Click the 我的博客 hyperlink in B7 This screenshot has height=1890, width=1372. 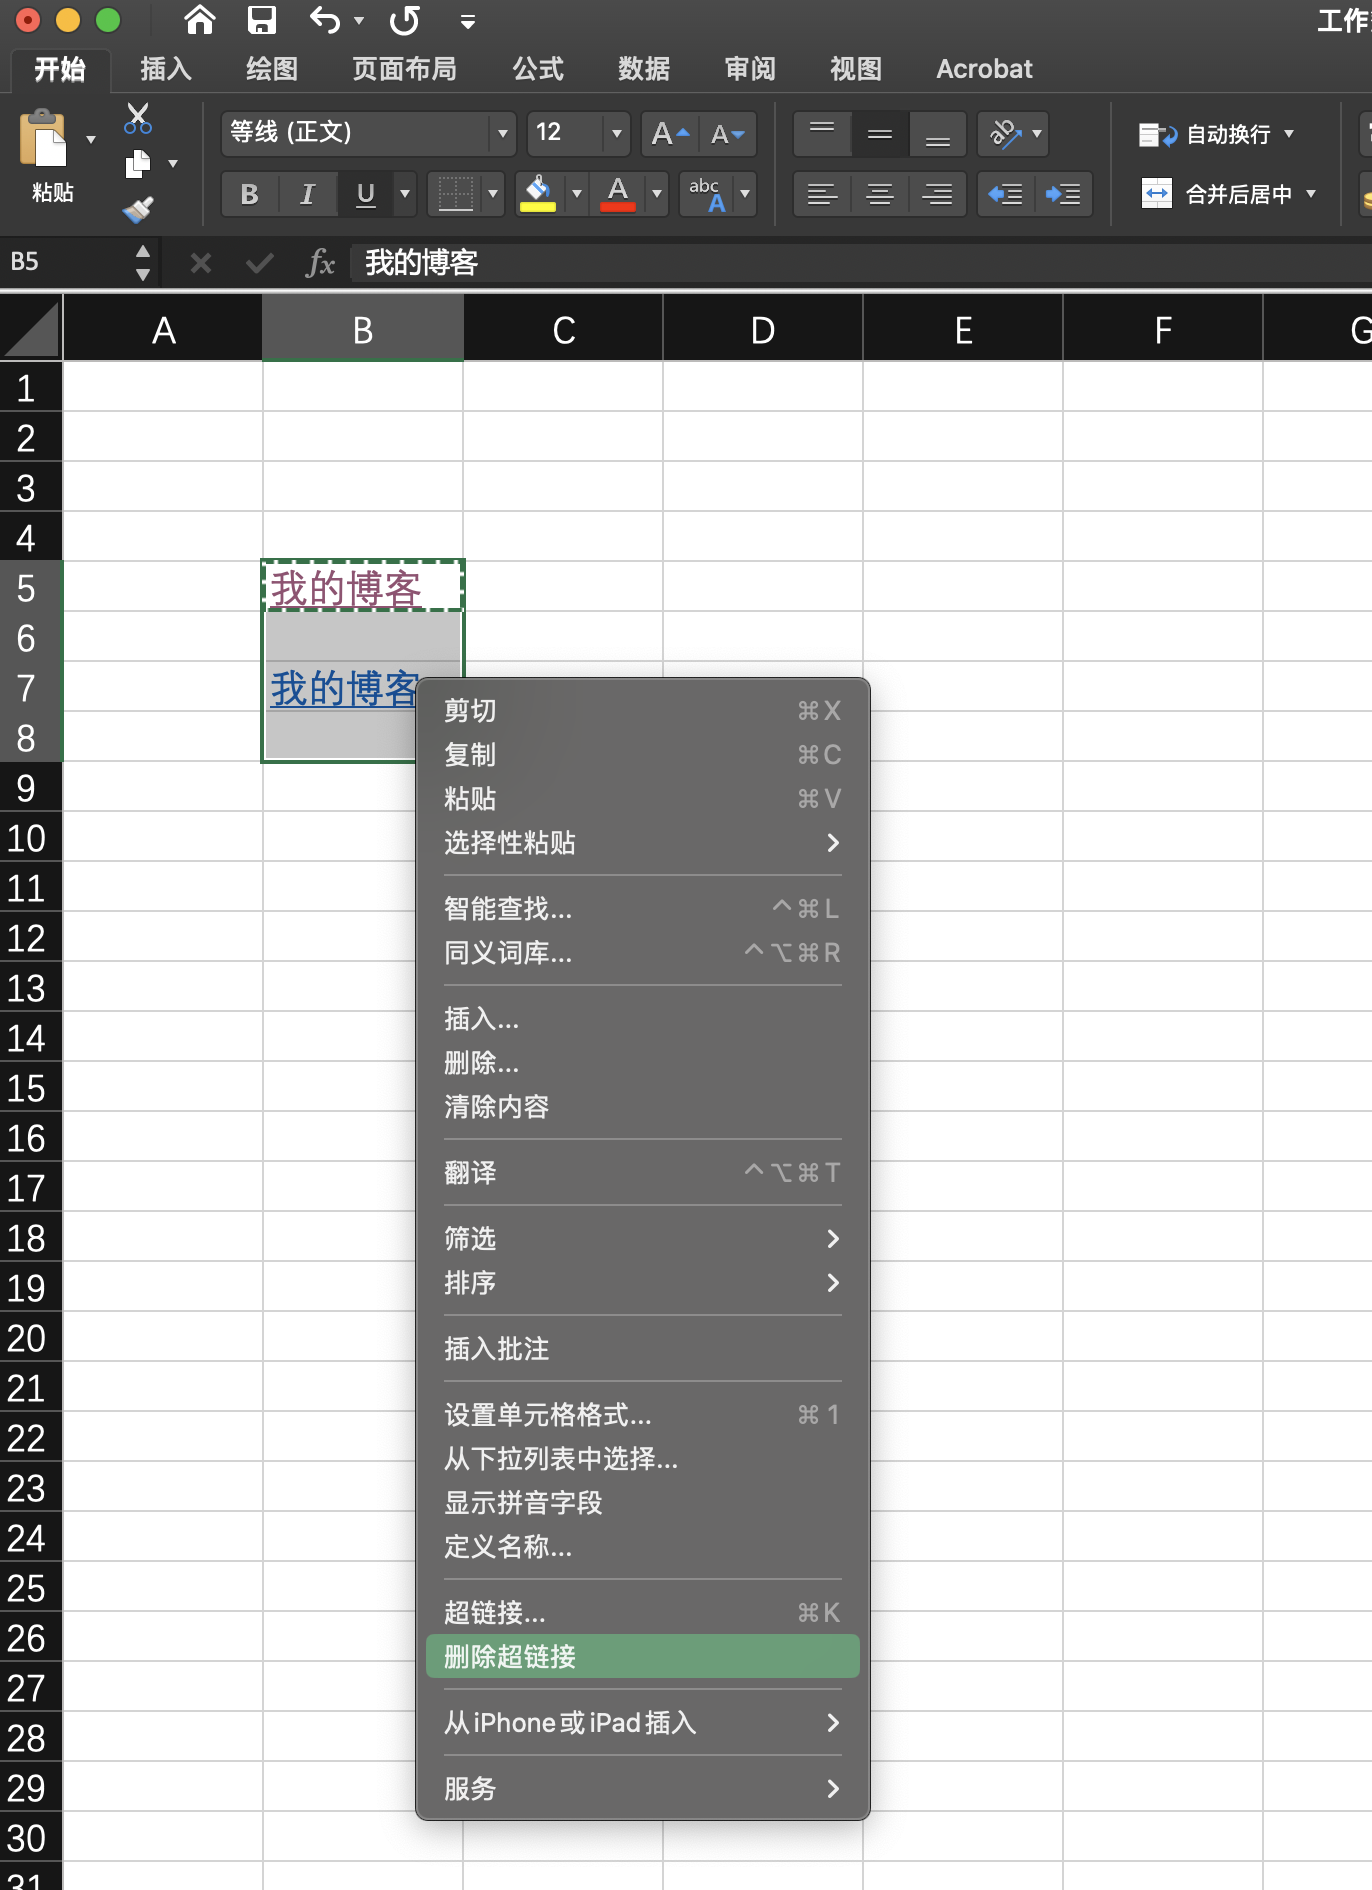[344, 688]
